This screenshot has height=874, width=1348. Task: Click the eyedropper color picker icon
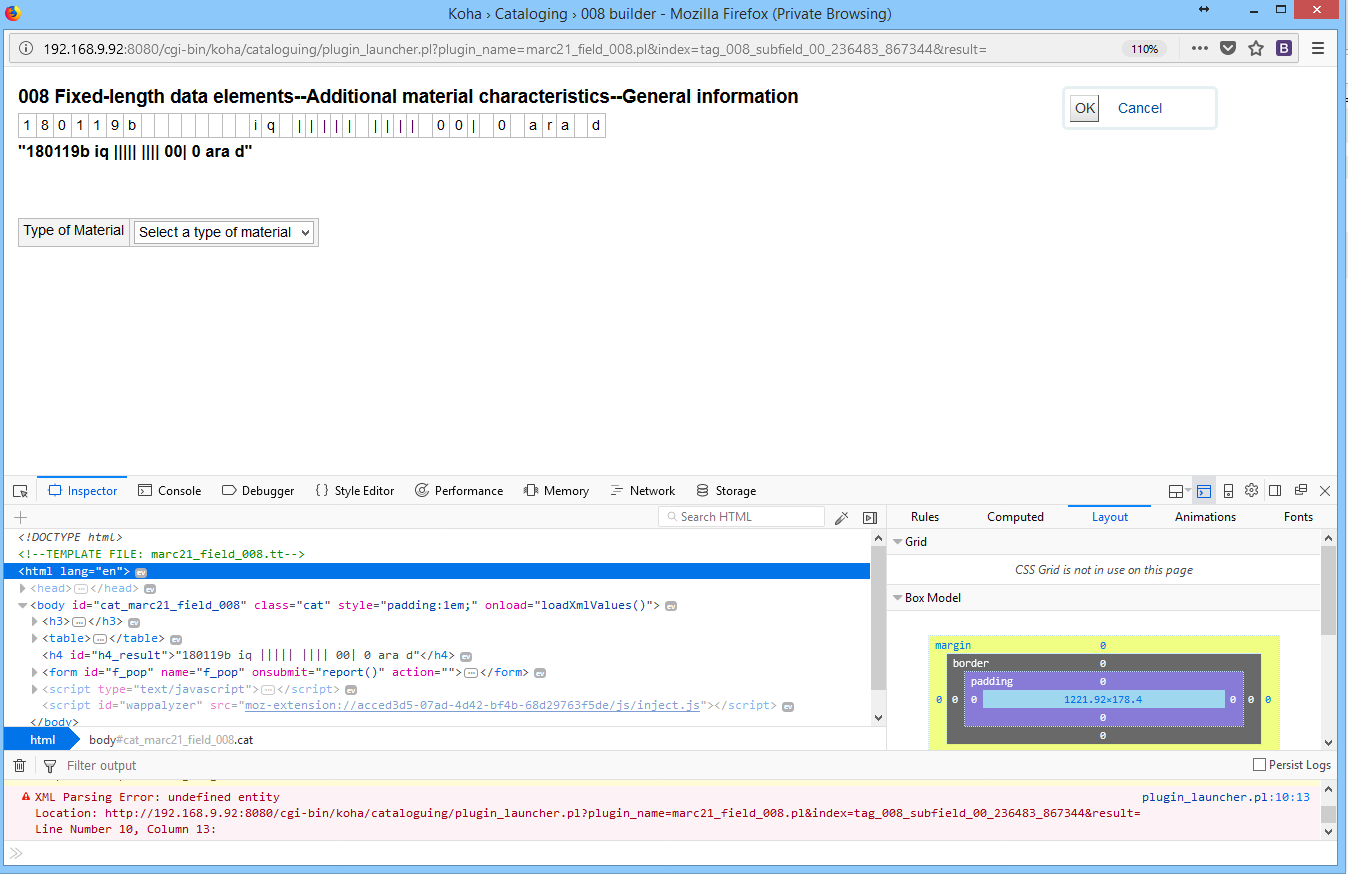point(842,517)
